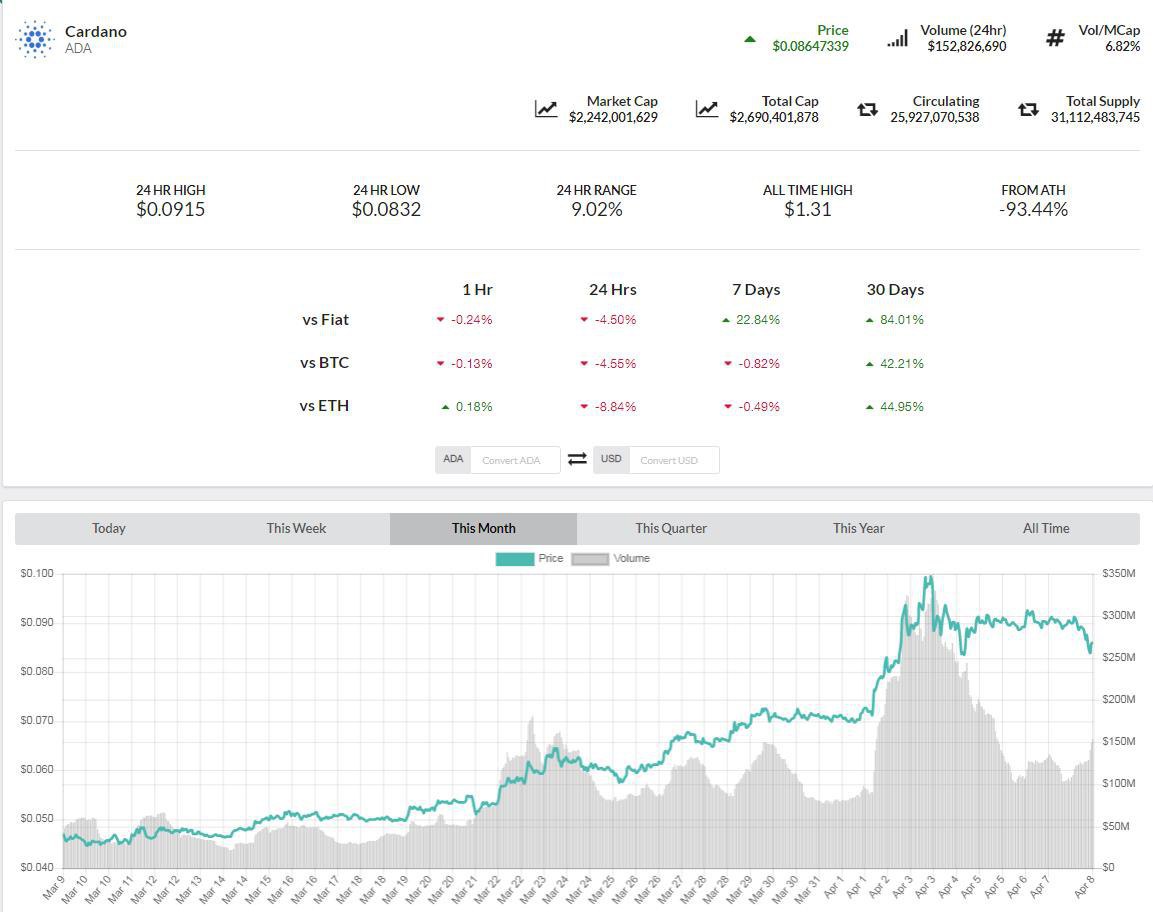The width and height of the screenshot is (1153, 912).
Task: Click the vs BTC 1-hour value -0.13%
Action: [471, 363]
